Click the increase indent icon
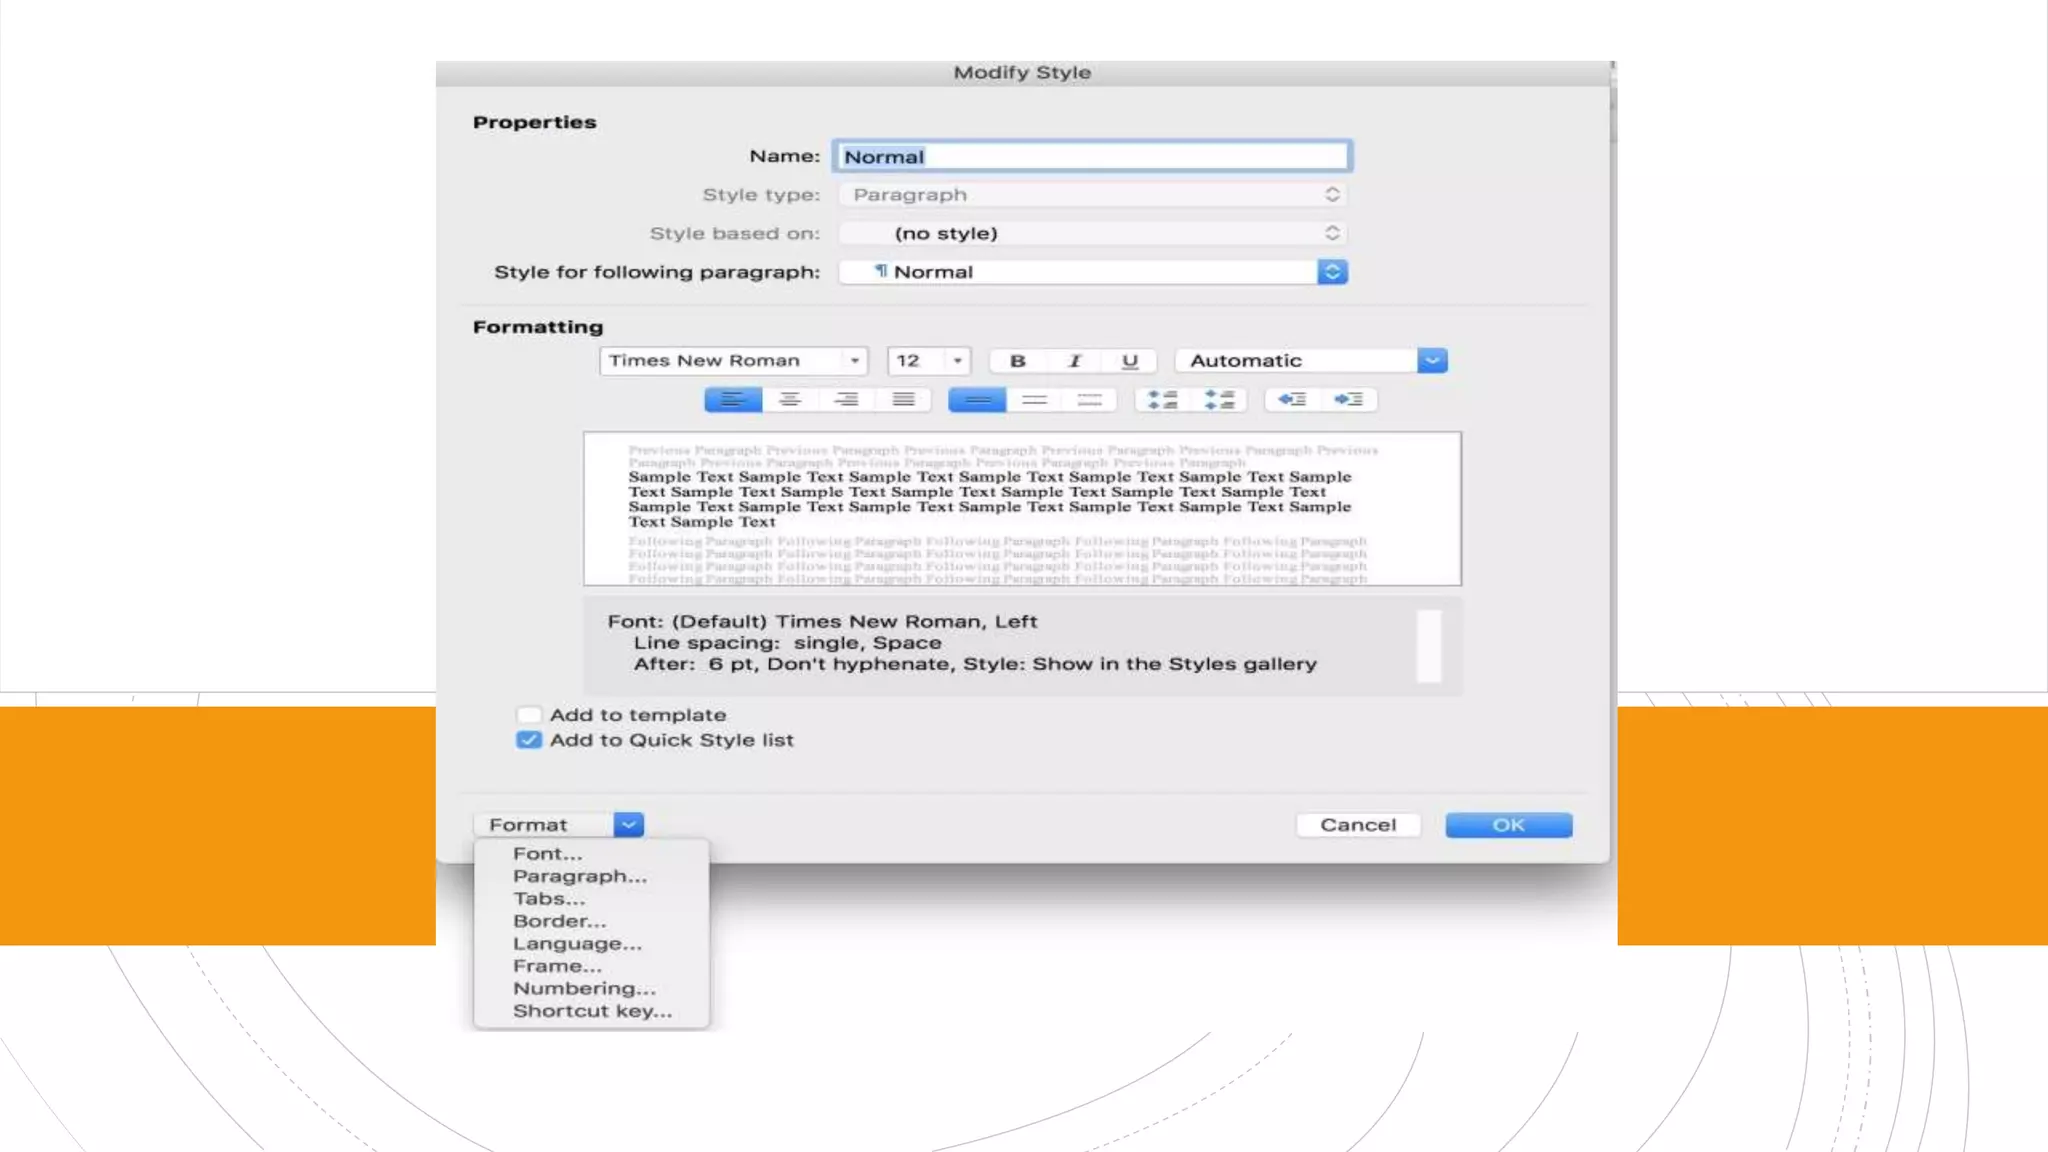This screenshot has width=2048, height=1152. pyautogui.click(x=1348, y=400)
